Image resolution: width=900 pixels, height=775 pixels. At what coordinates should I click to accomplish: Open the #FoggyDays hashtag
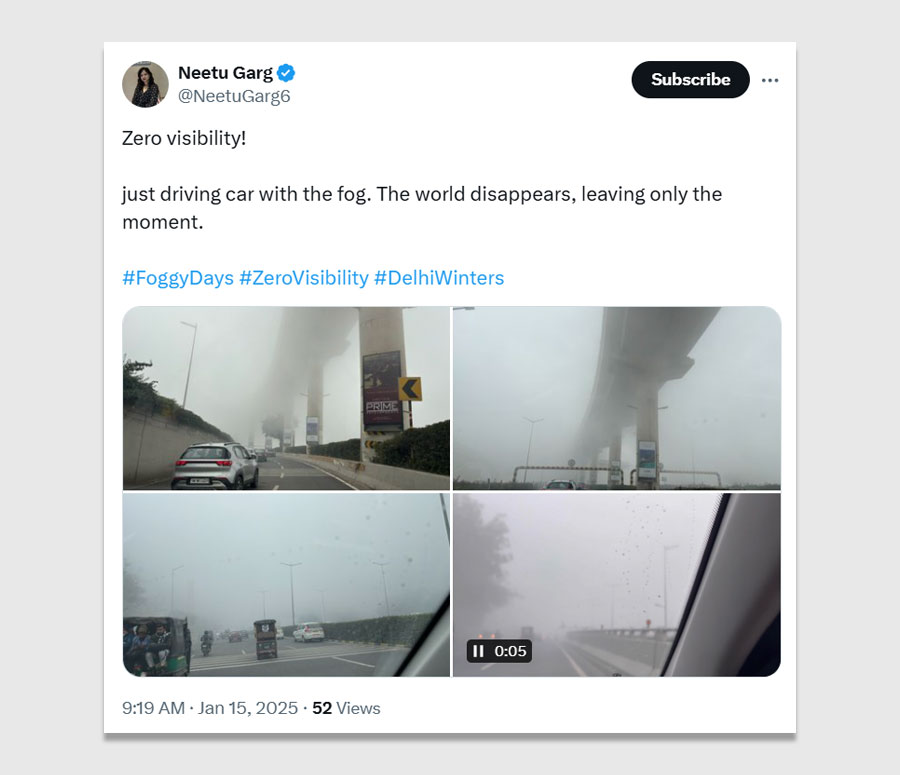[x=178, y=278]
